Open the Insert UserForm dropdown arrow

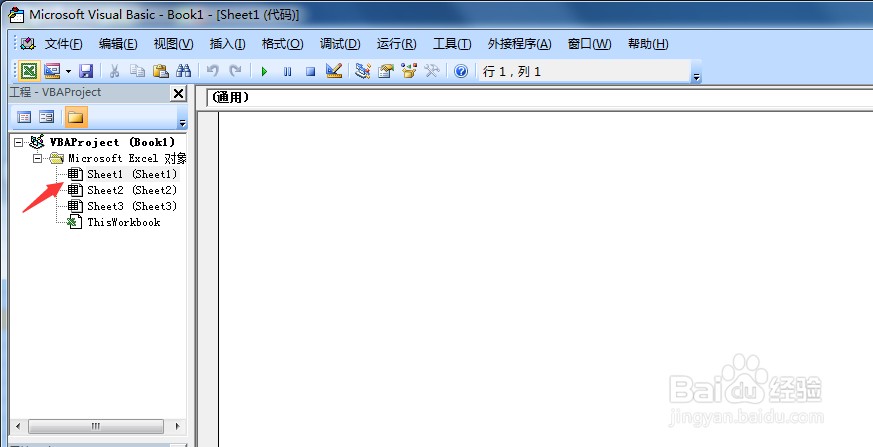point(68,71)
